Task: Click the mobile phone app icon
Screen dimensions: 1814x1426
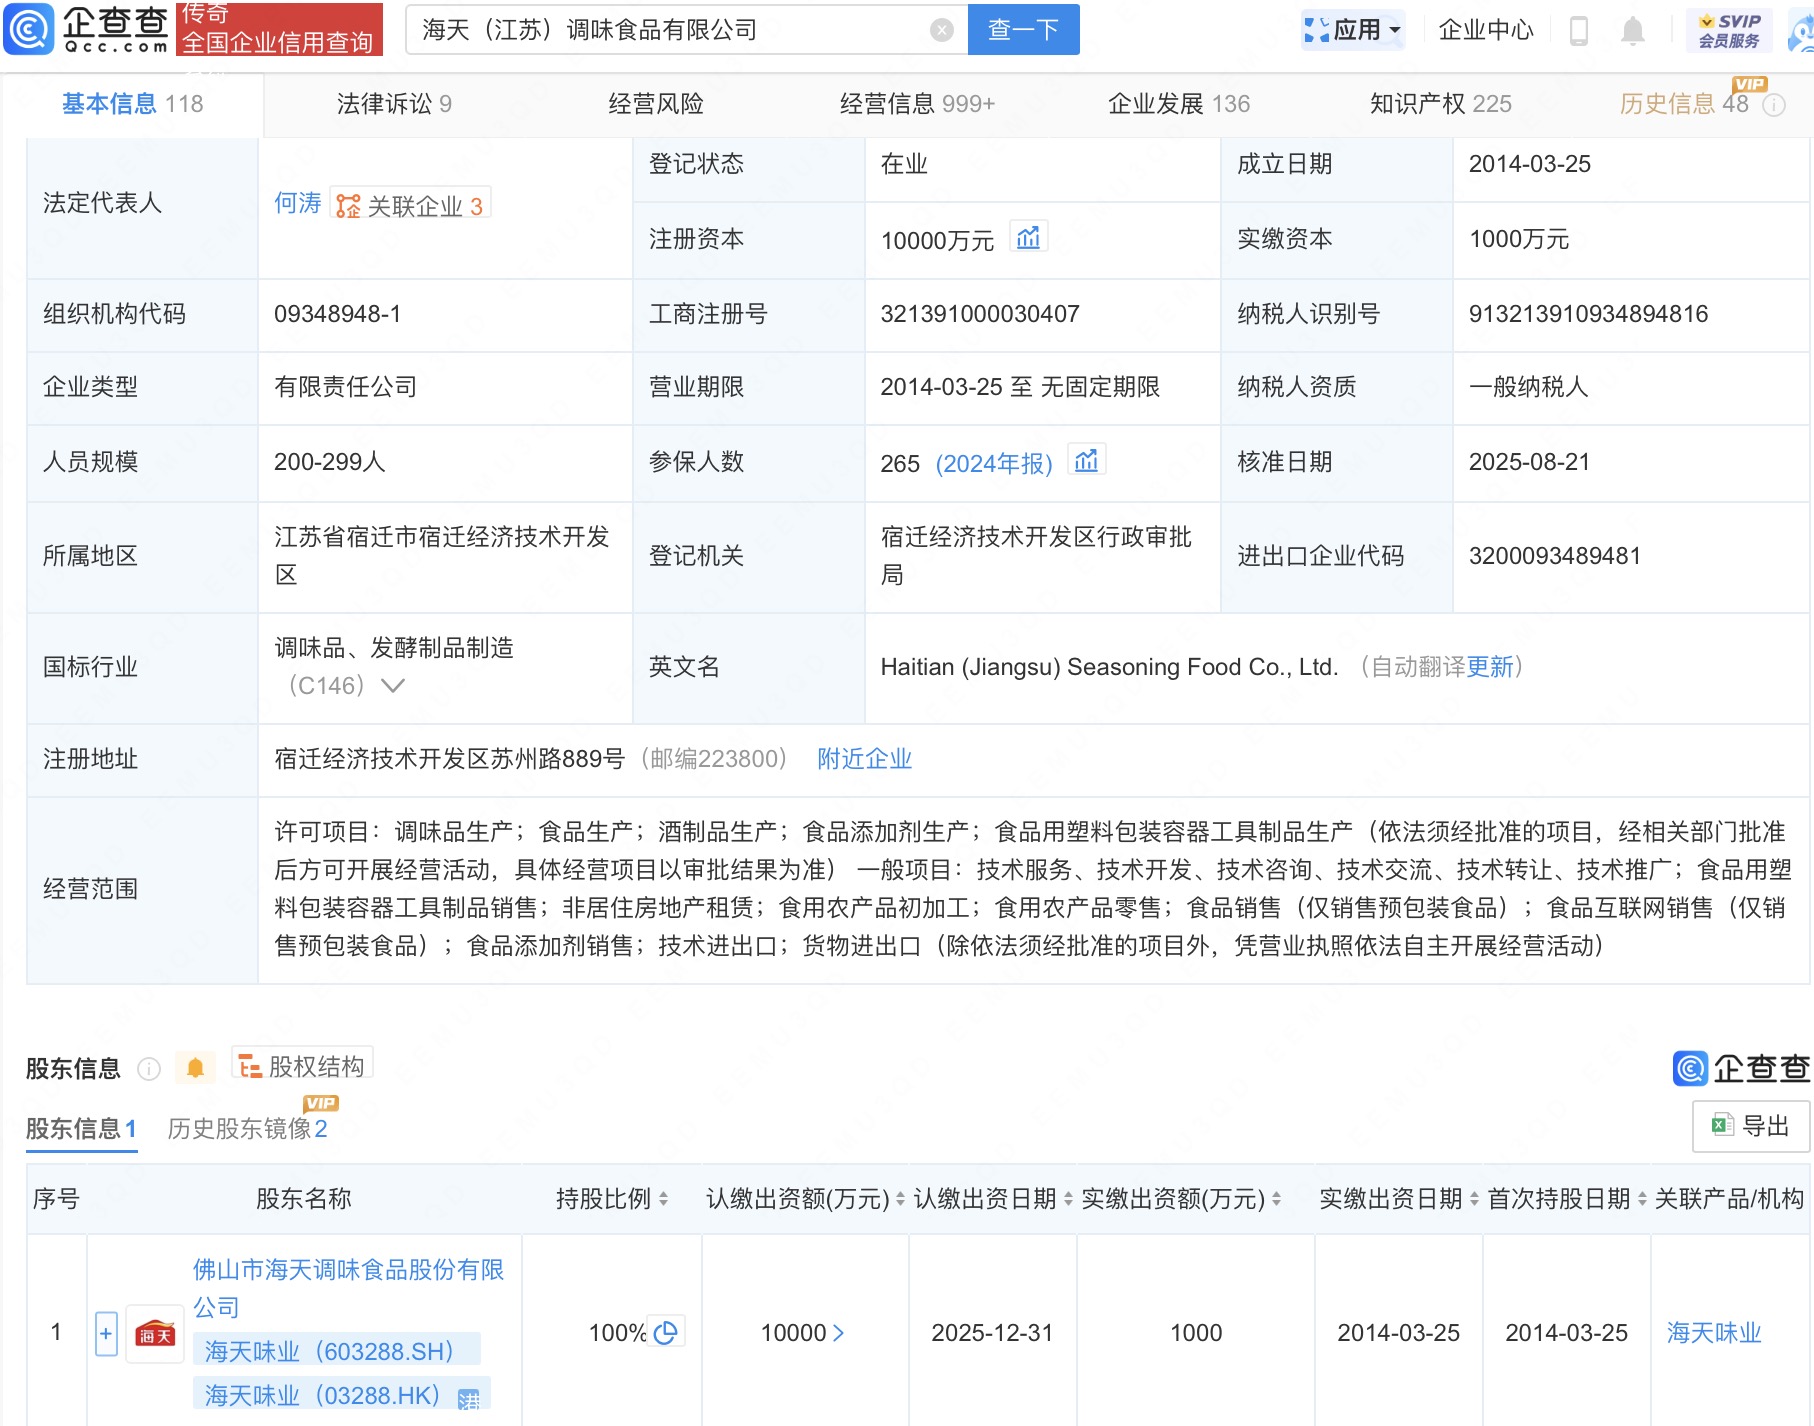Action: point(1579,31)
